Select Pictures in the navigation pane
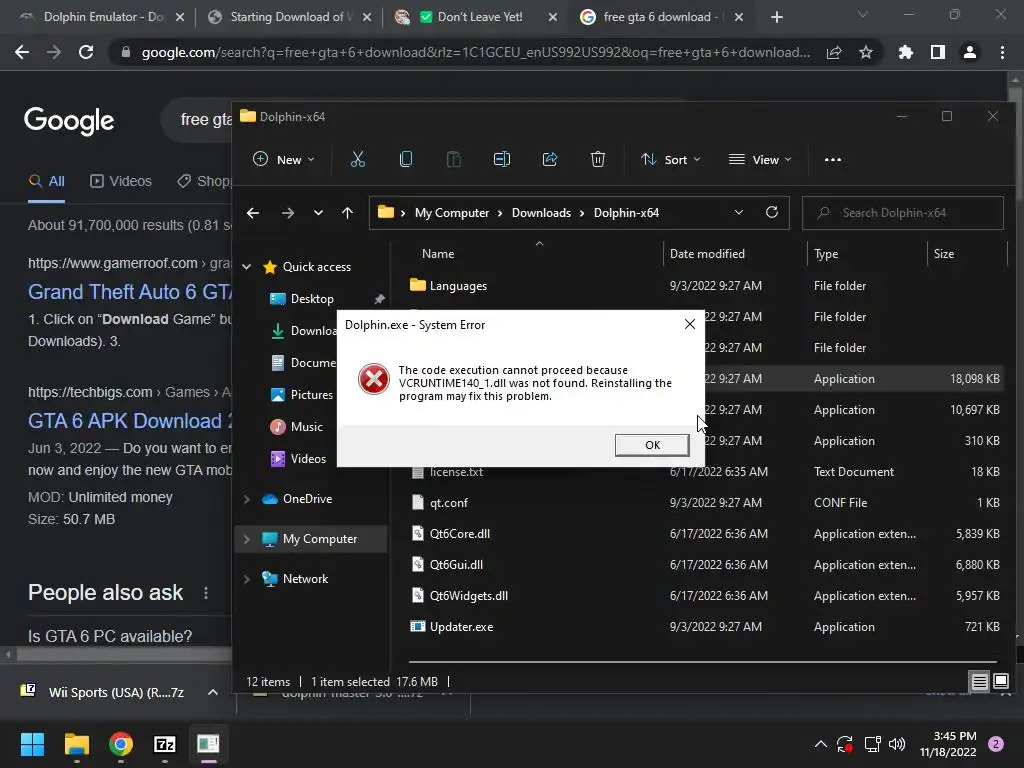Viewport: 1024px width, 768px height. pos(312,395)
